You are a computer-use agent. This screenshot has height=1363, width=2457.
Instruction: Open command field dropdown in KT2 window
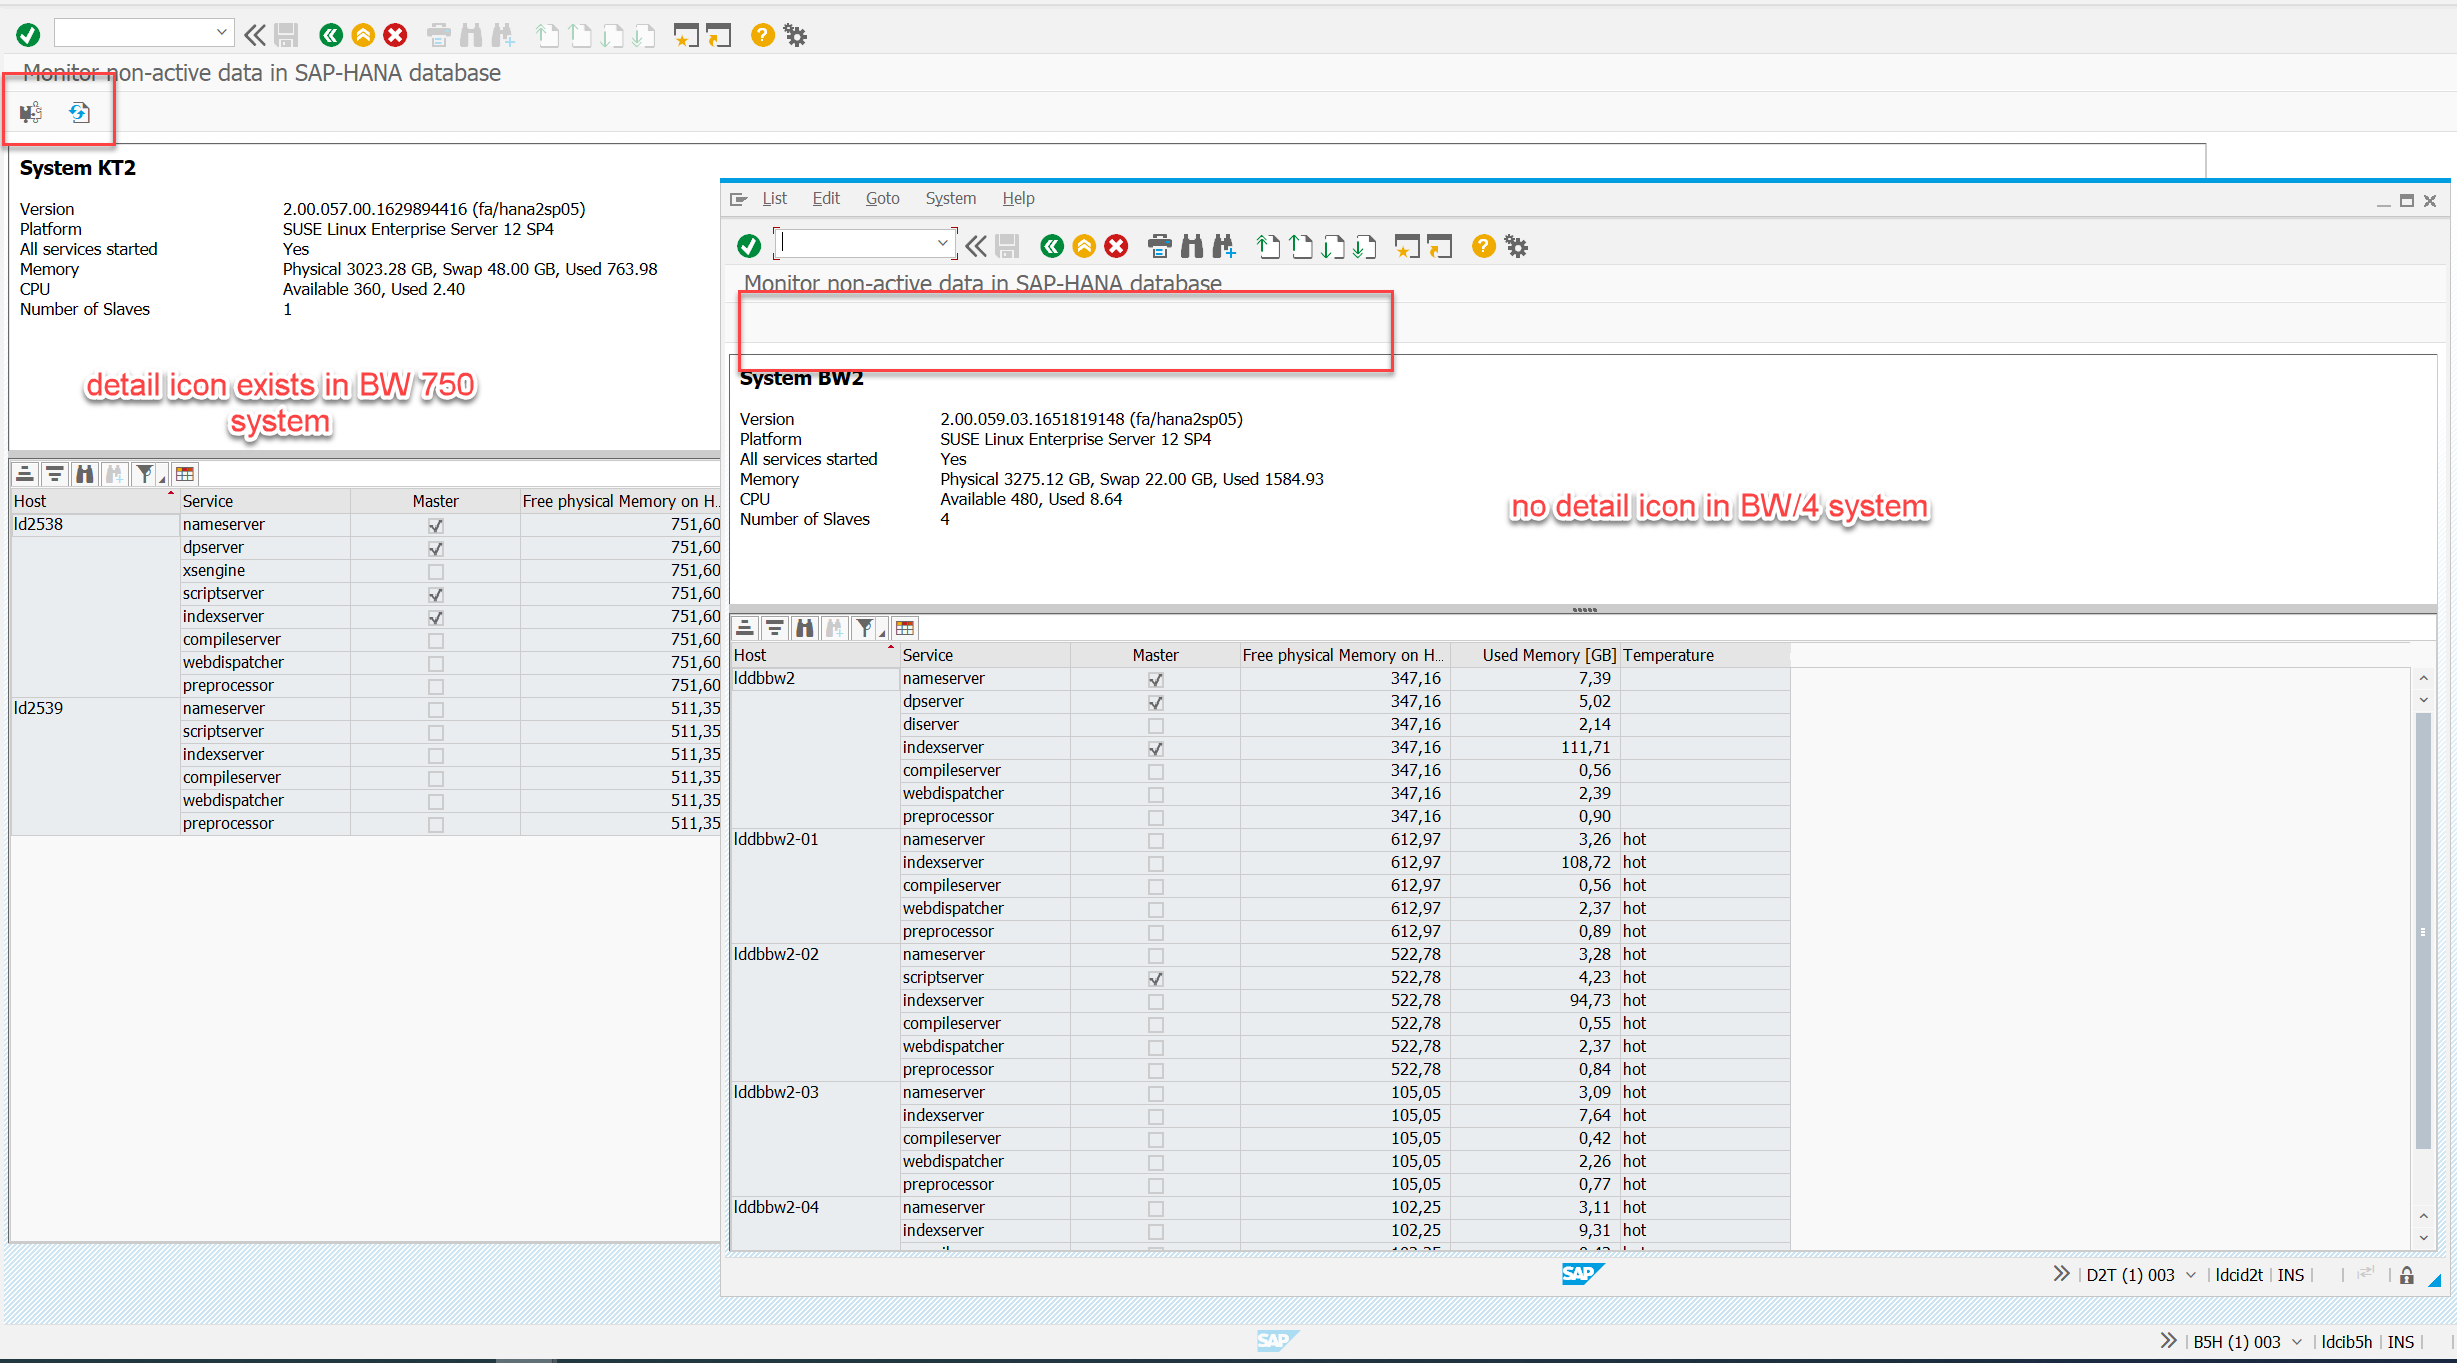click(222, 33)
